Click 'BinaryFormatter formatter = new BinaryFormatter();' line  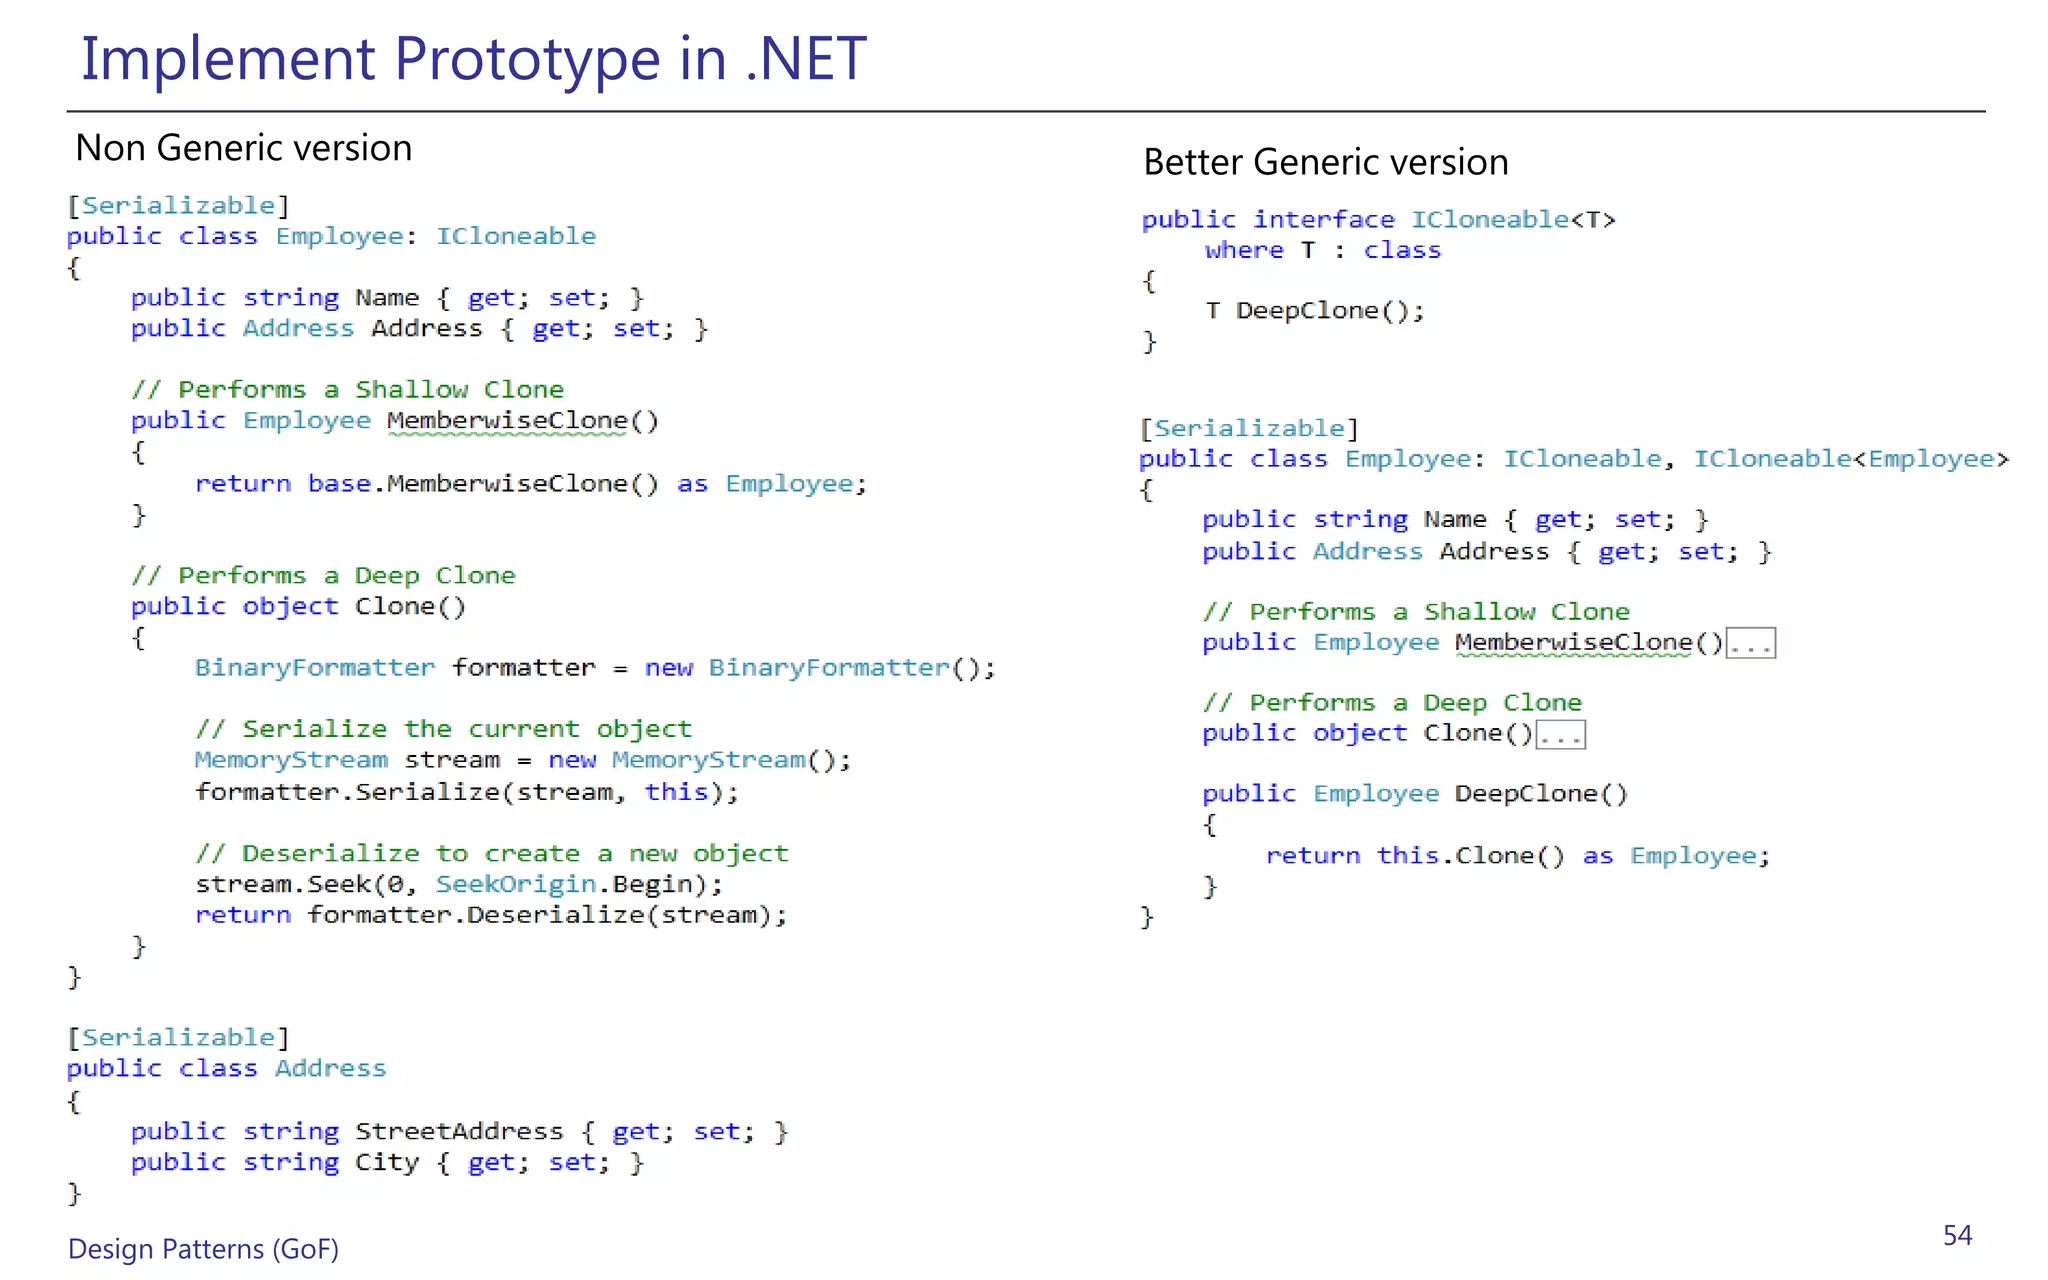(x=595, y=667)
